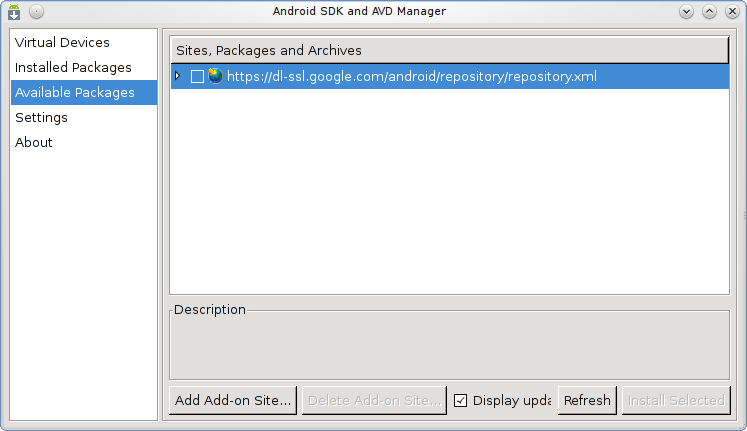Click the globe icon of the repository entry
Viewport: 747px width, 431px height.
click(x=215, y=76)
